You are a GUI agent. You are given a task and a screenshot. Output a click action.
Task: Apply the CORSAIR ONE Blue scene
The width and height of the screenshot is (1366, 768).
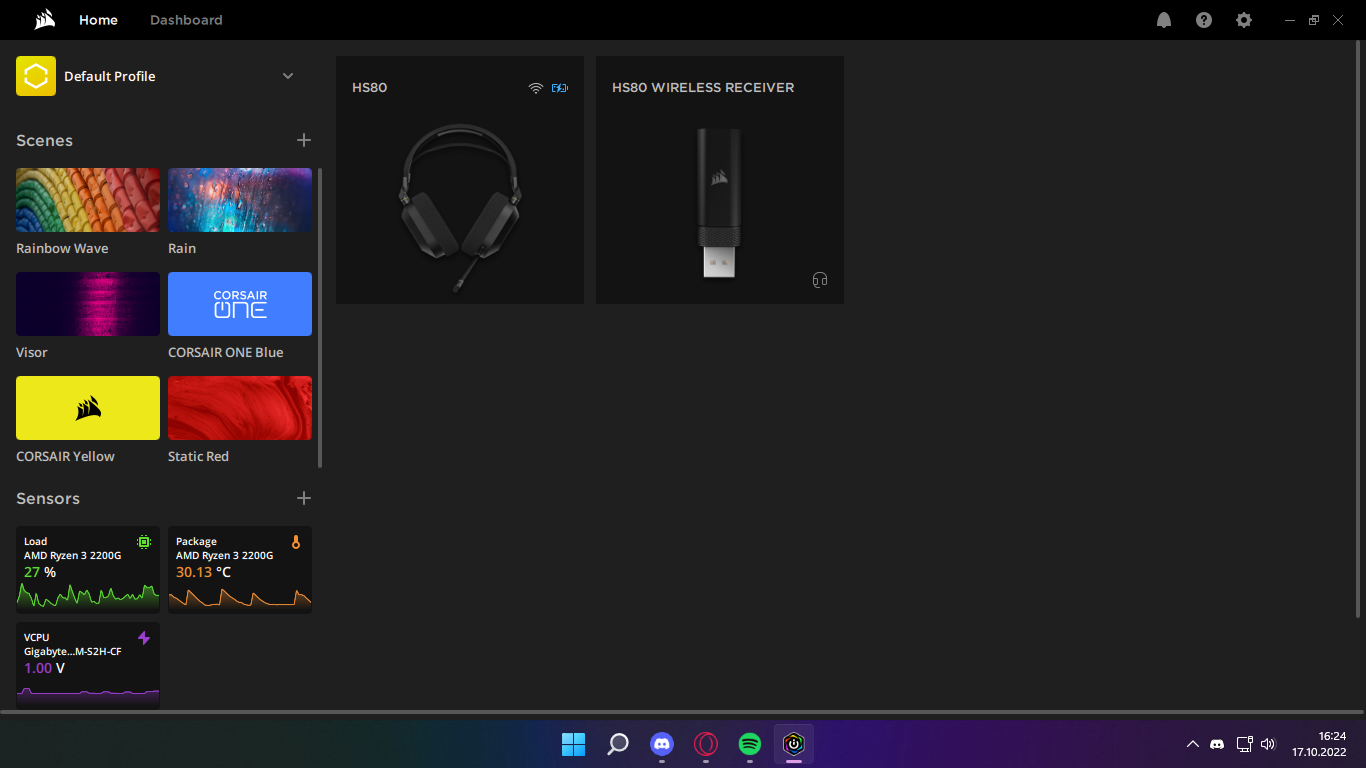coord(240,304)
